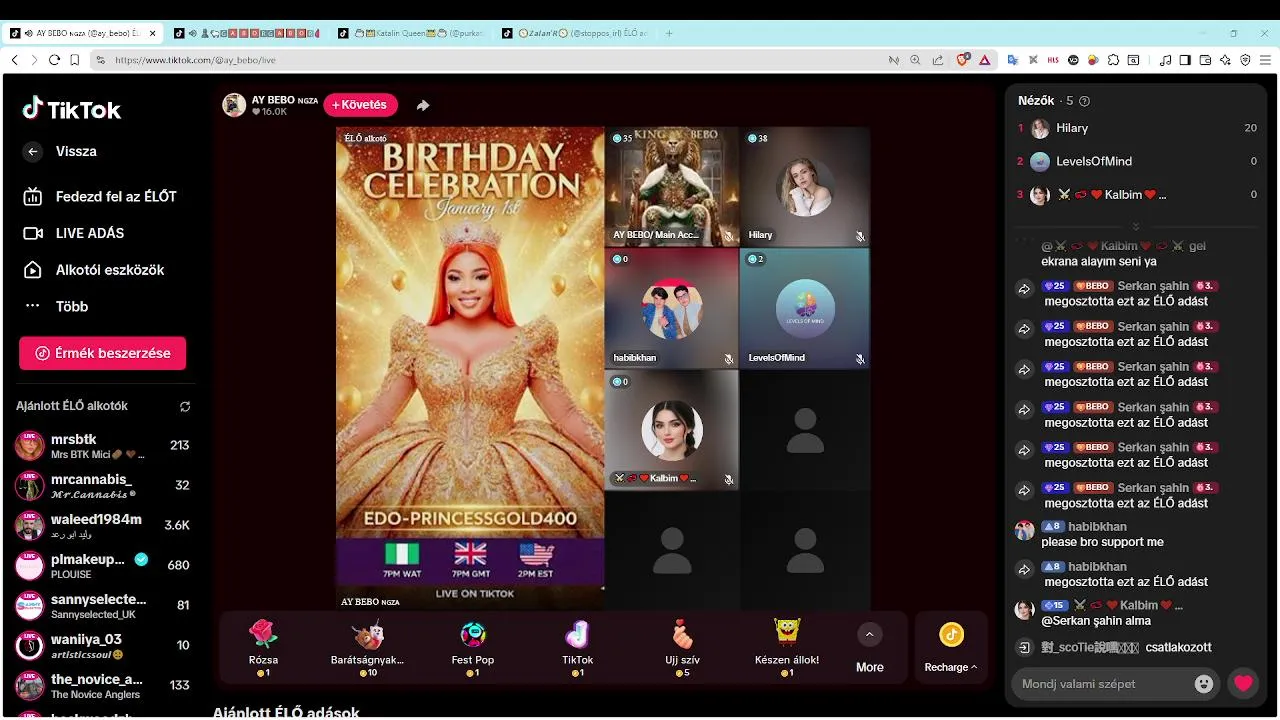
Task: Click the zoom magnifier in address bar
Action: [x=915, y=60]
